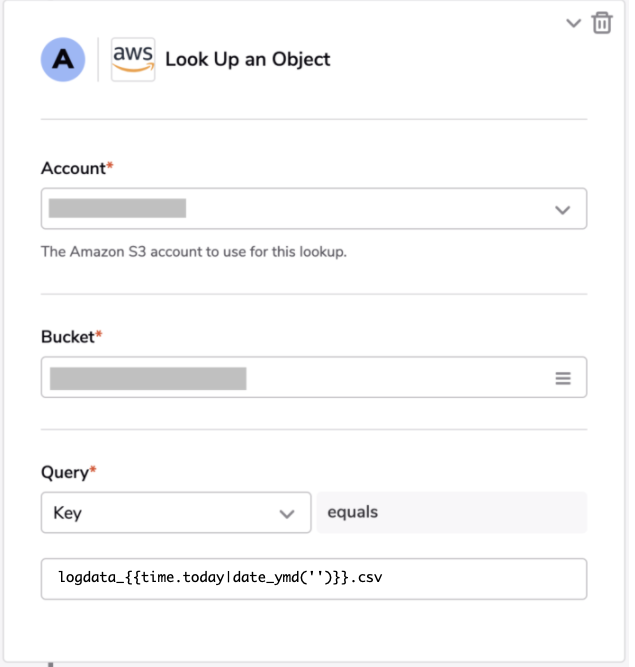Focus the Bucket input field
Image resolution: width=635 pixels, height=667 pixels.
coord(314,377)
